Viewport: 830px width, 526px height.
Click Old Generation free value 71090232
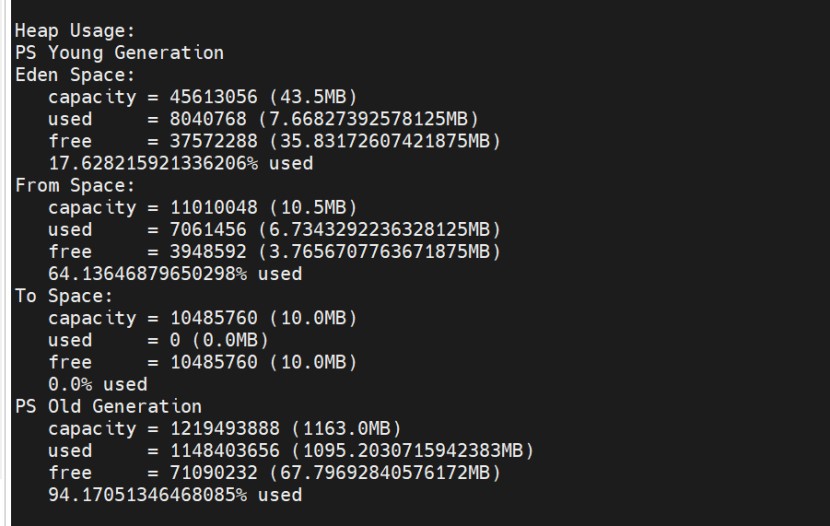click(213, 473)
